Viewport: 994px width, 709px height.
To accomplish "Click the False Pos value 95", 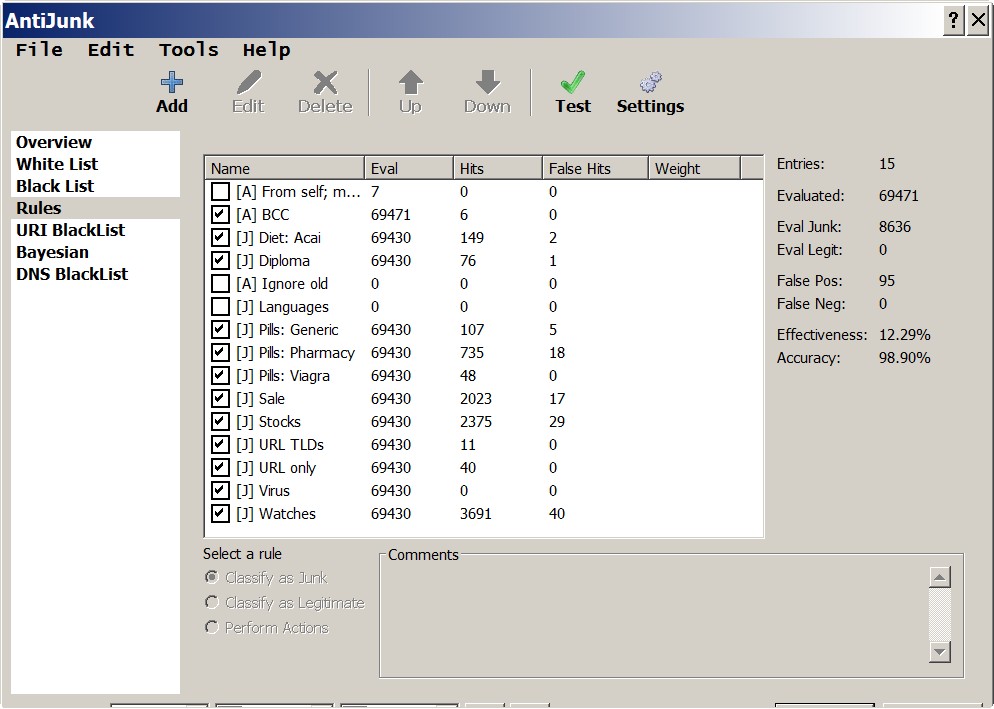I will click(887, 281).
